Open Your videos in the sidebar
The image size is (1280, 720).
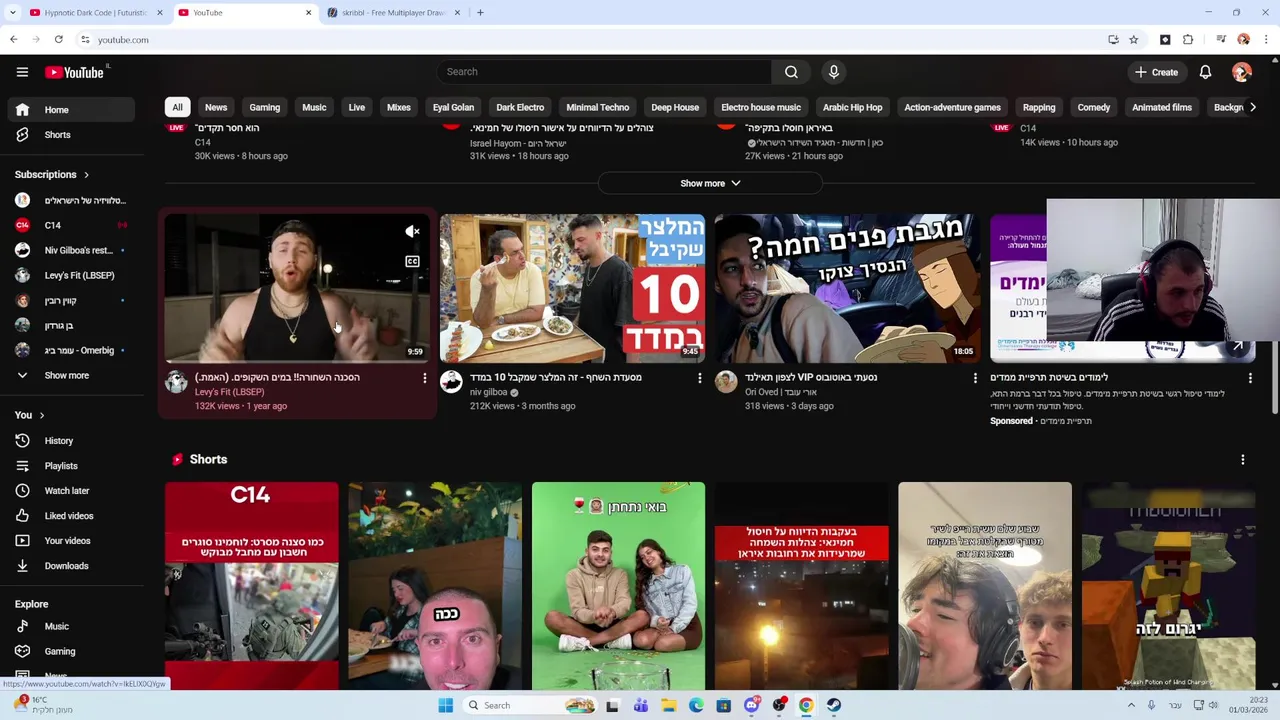point(69,541)
